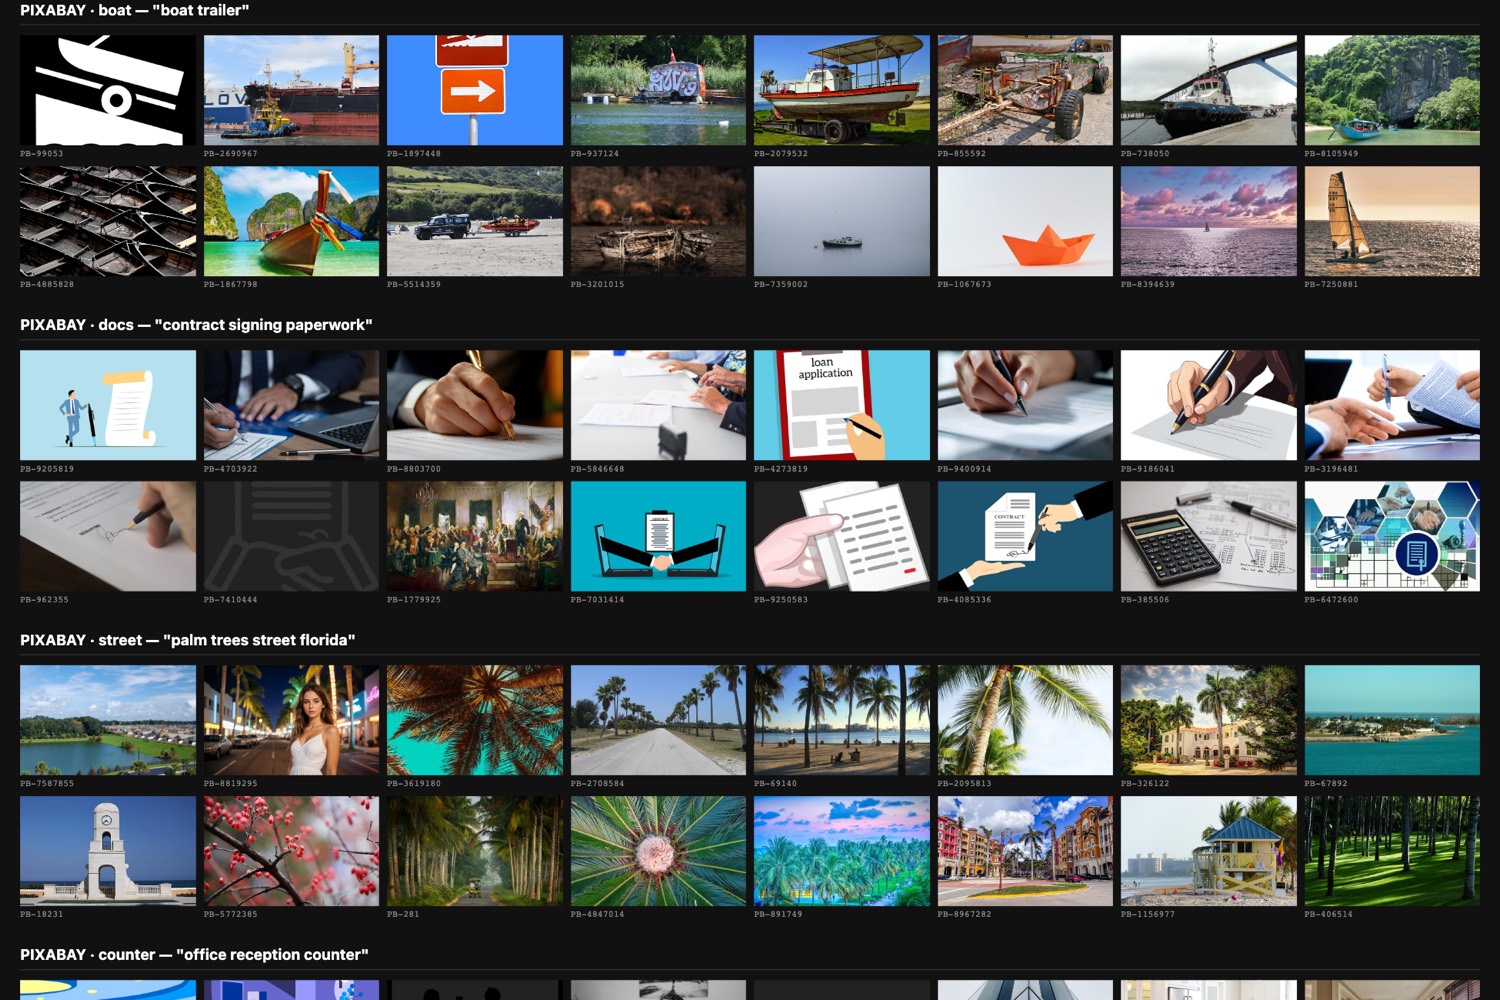This screenshot has width=1500, height=1000.
Task: Open the boat ramp sign thumbnail PB-99053
Action: (x=108, y=90)
